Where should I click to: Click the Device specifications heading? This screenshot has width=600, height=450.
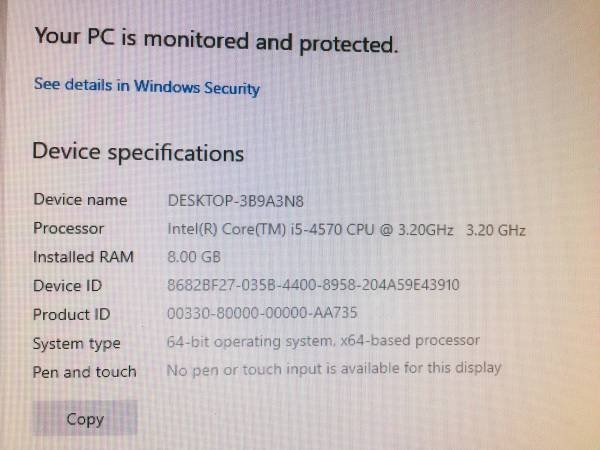pyautogui.click(x=138, y=152)
